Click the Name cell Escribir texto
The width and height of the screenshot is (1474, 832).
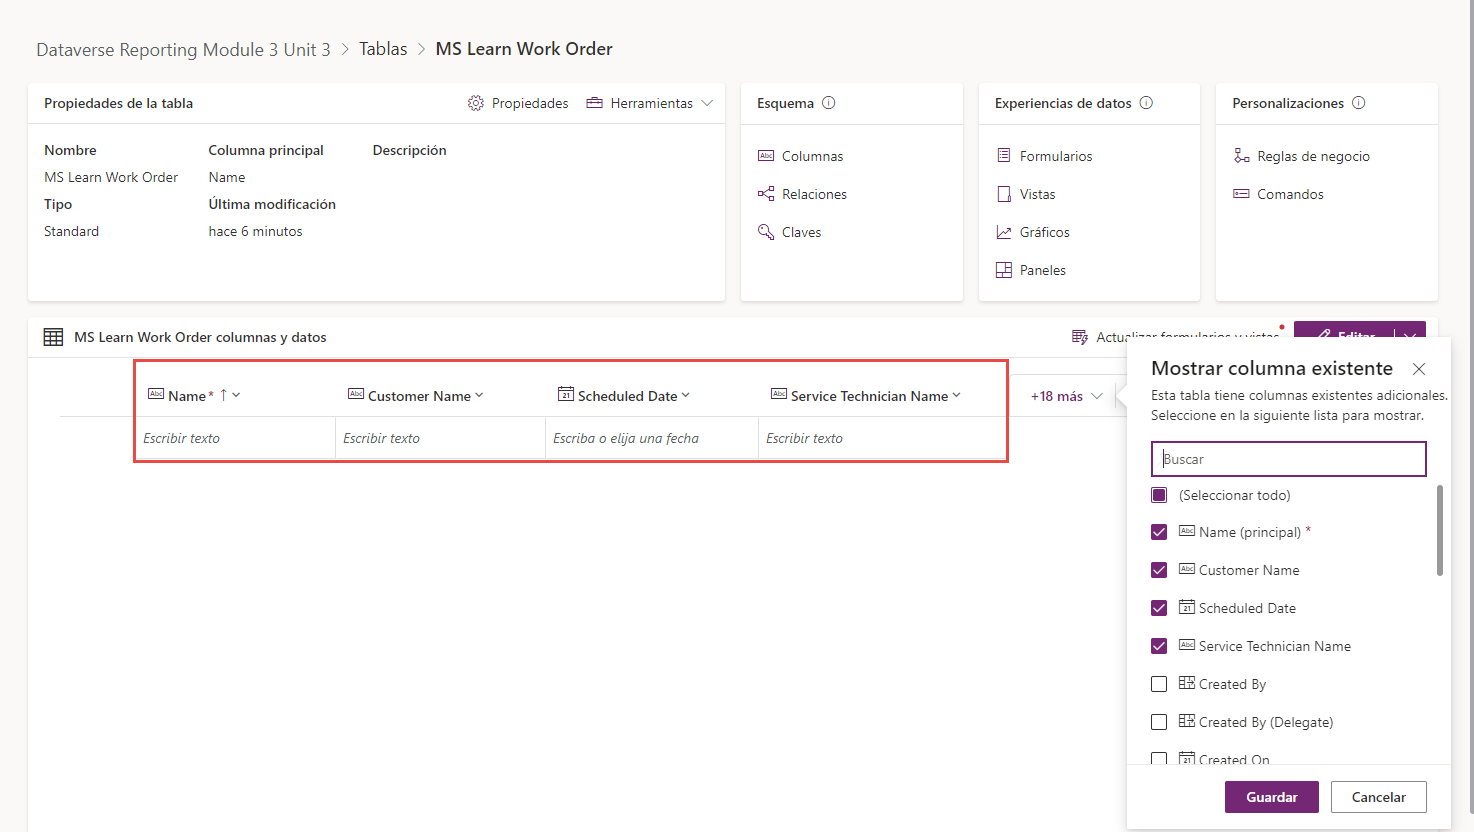click(x=235, y=438)
